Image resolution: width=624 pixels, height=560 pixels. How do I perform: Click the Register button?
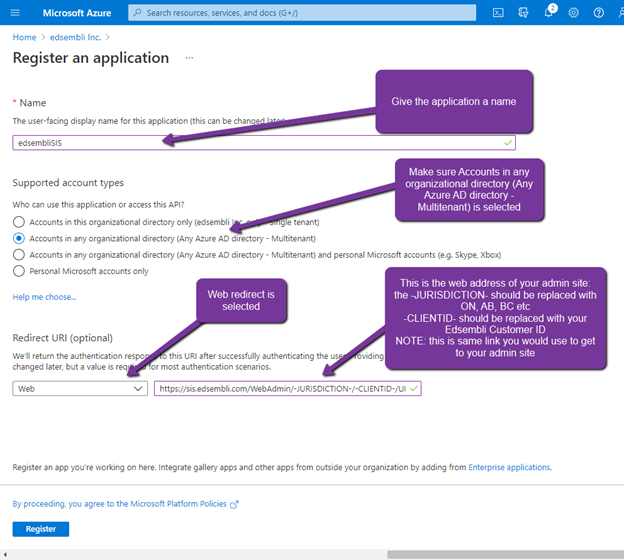tap(41, 529)
